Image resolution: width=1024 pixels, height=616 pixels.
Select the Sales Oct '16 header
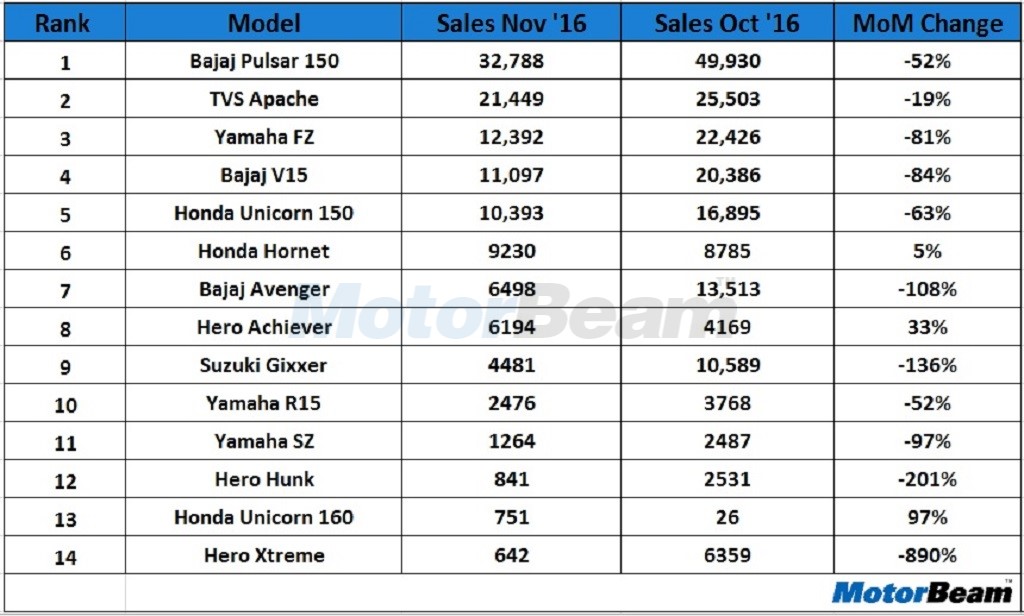pyautogui.click(x=727, y=23)
